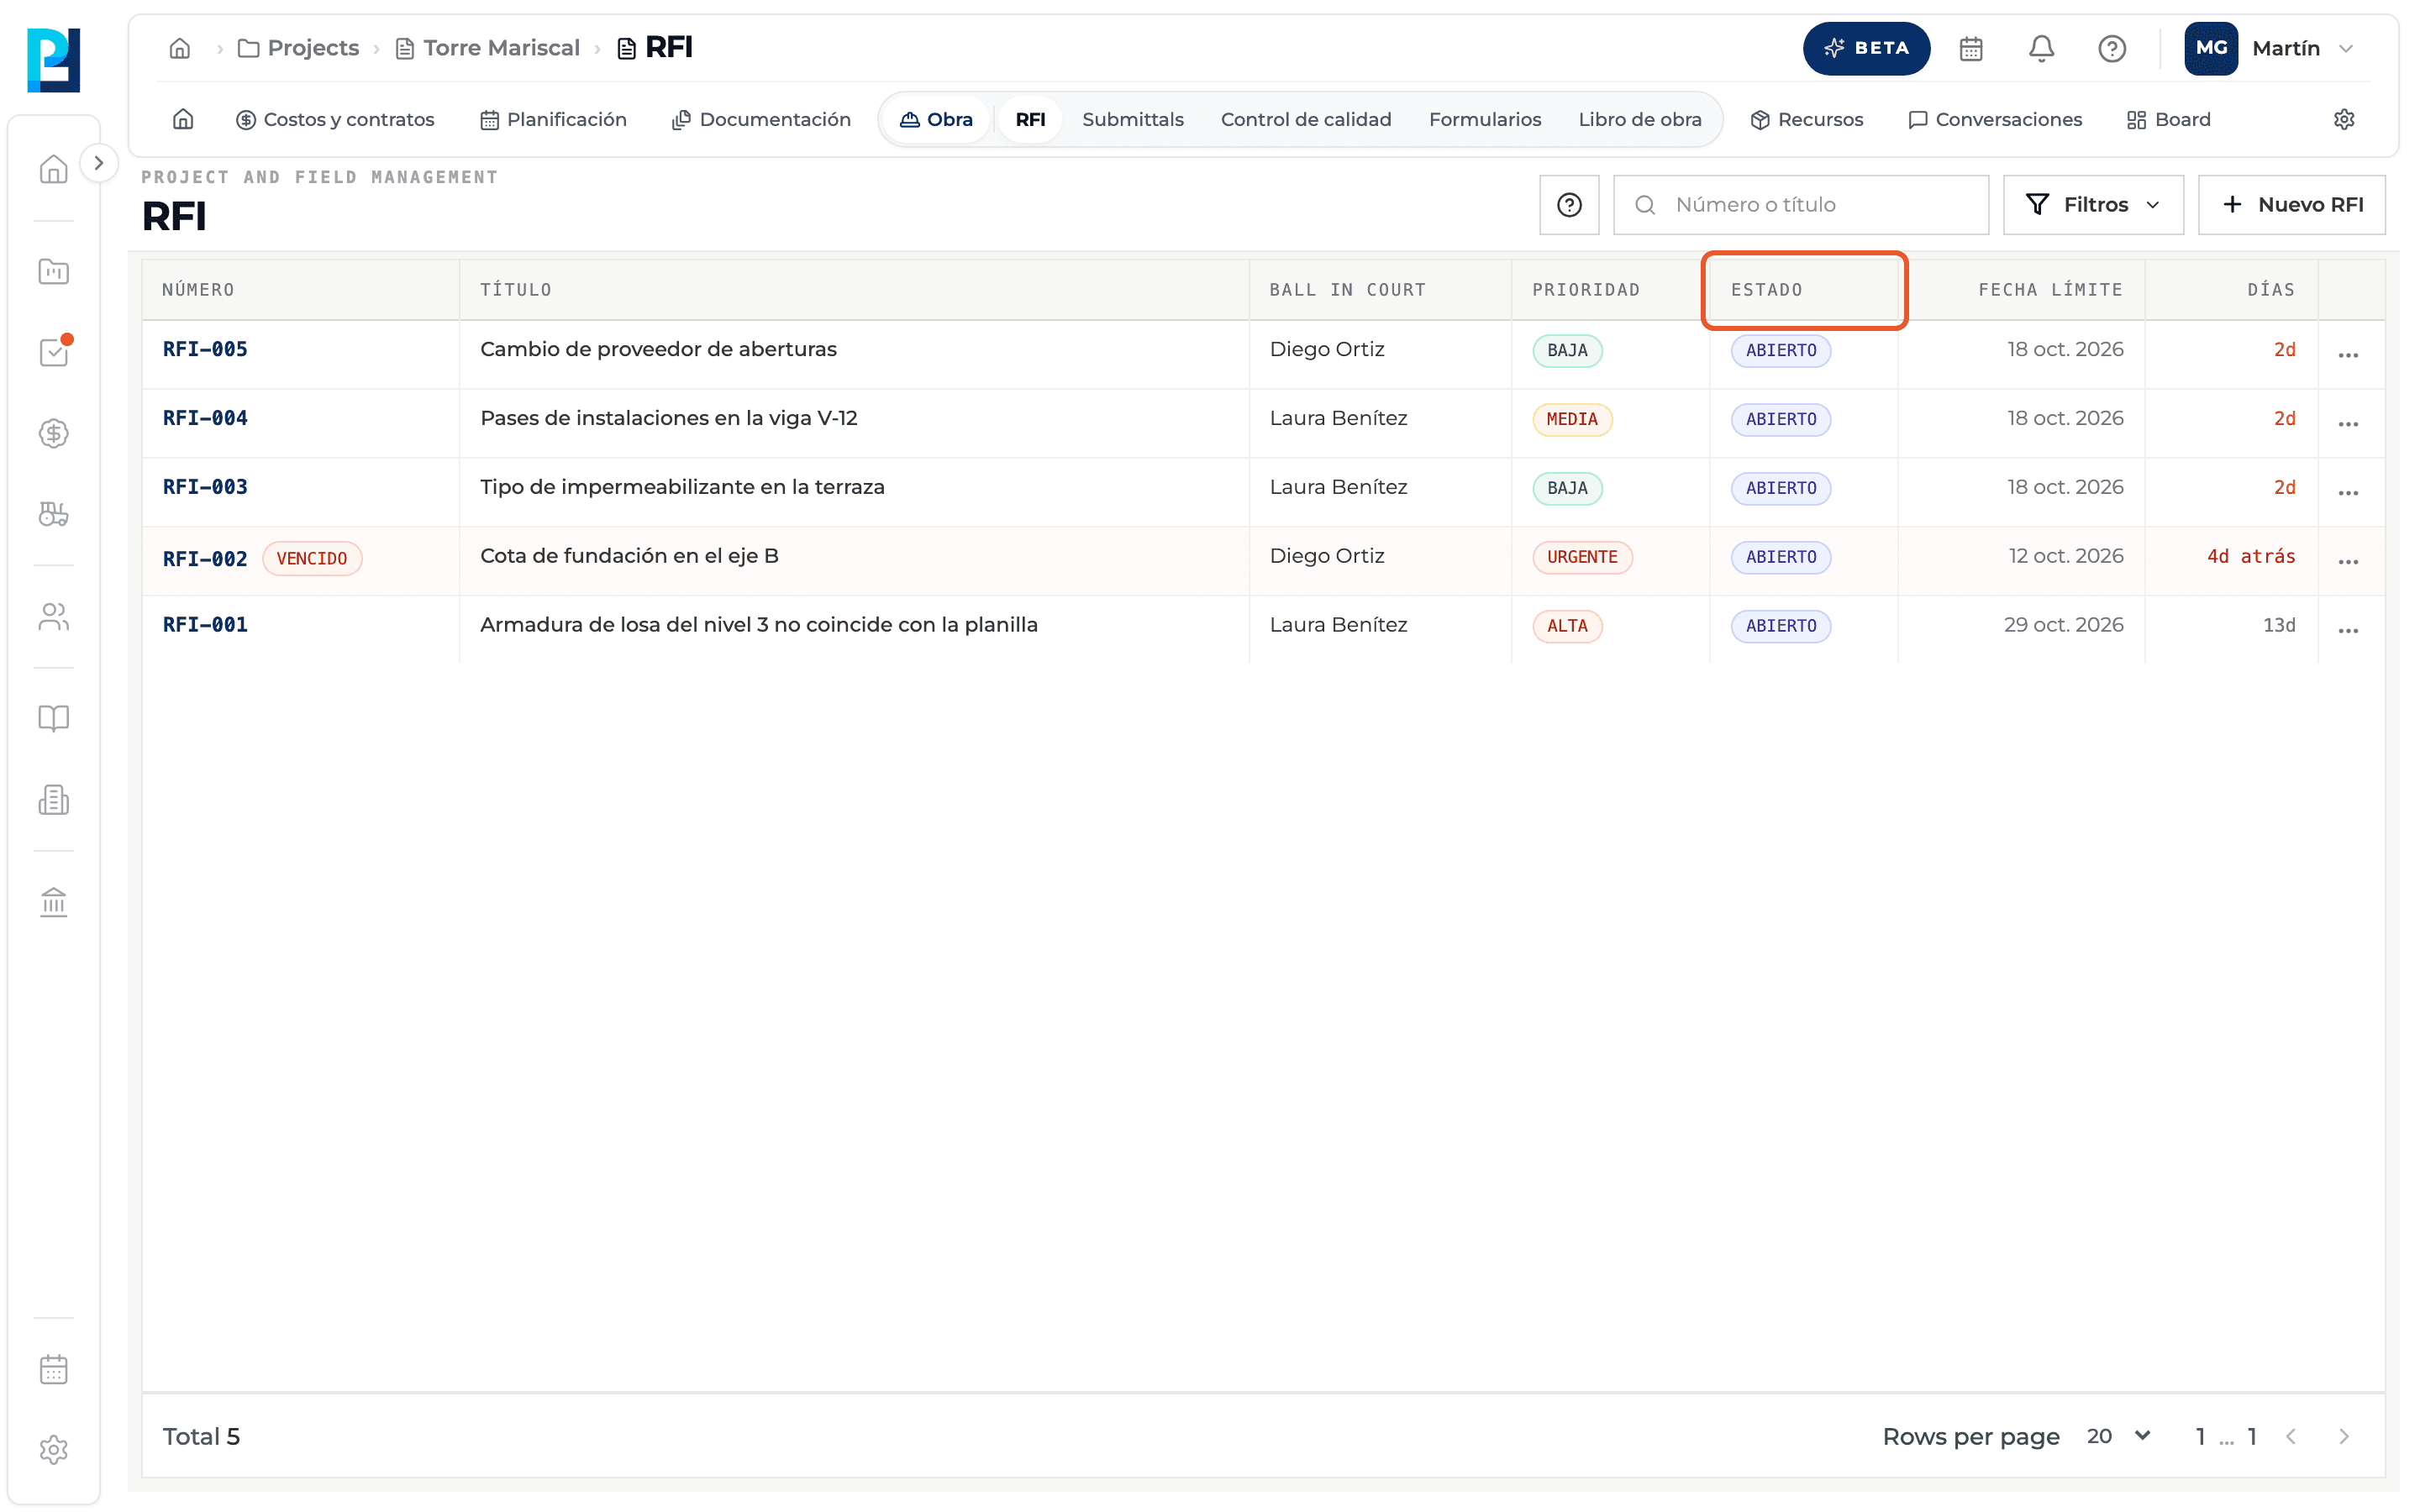Open the Board tab
Screen dimensions: 2420x1512
click(2168, 120)
